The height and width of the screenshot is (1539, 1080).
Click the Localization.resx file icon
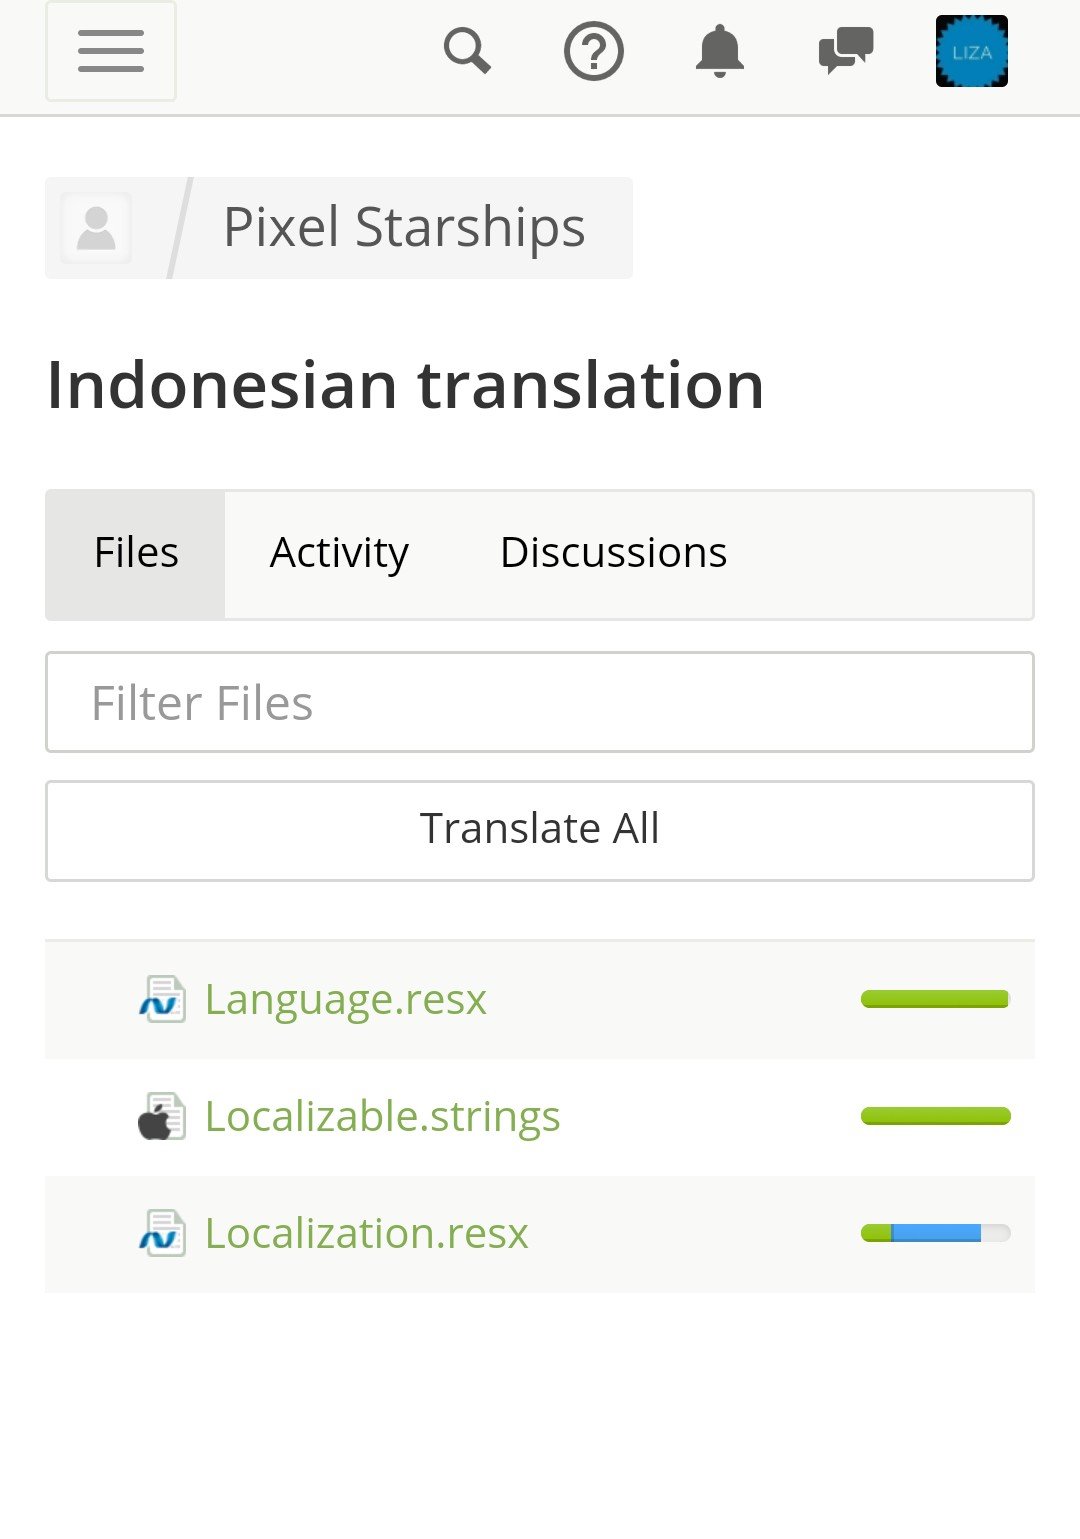[x=162, y=1233]
